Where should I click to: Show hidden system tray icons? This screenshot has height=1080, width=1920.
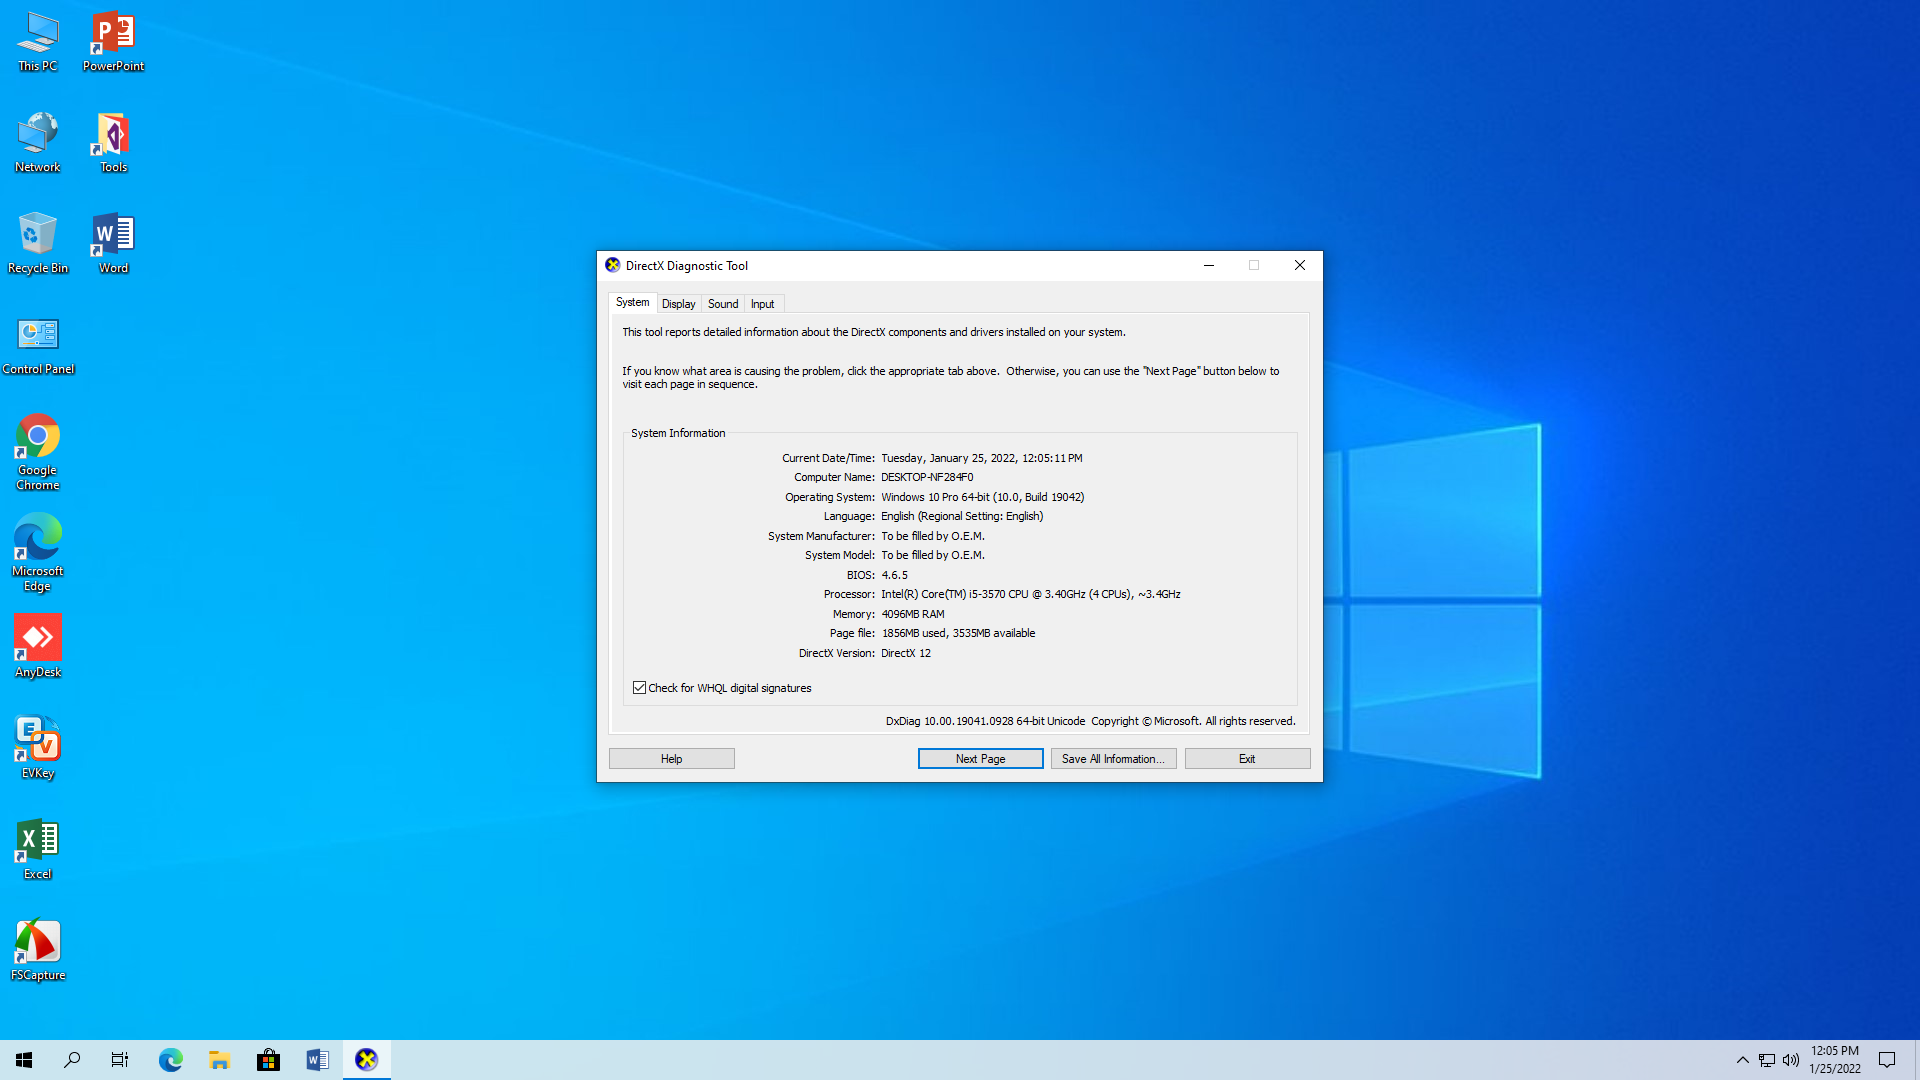[1742, 1060]
